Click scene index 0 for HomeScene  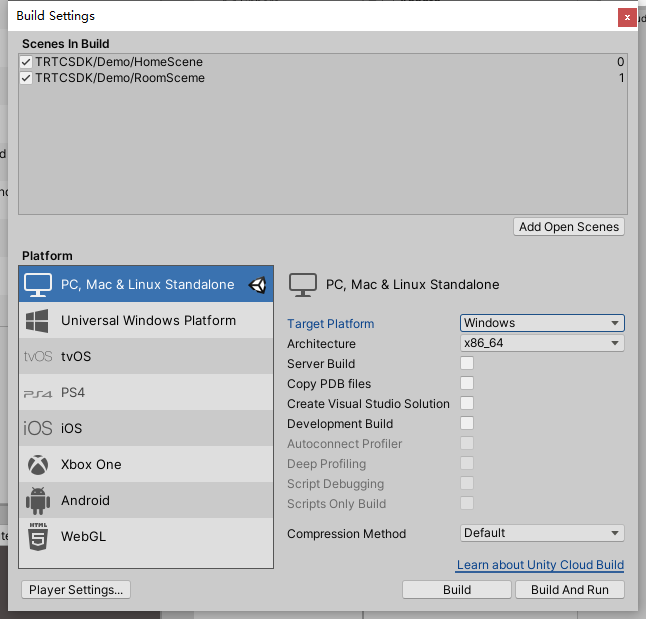(x=620, y=62)
